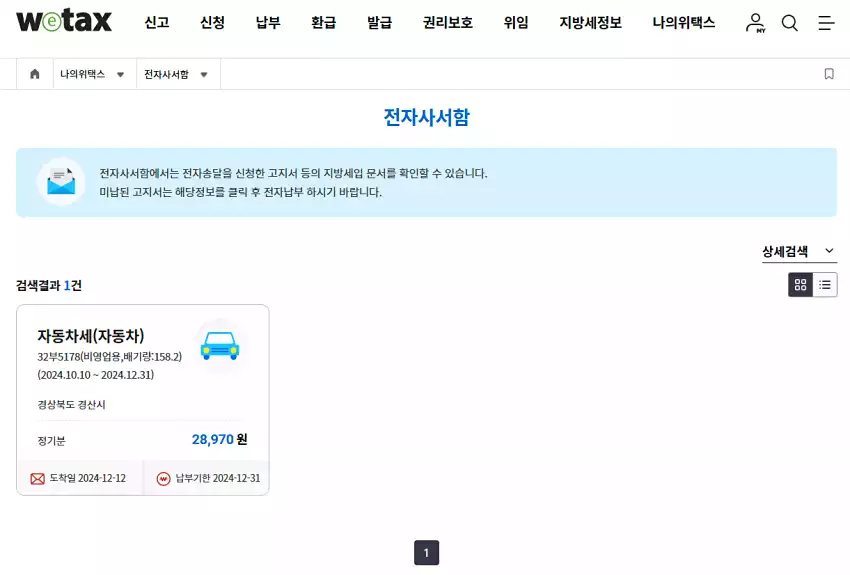Click the red envelope arrival icon
Viewport: 850px width, 575px height.
tap(37, 479)
